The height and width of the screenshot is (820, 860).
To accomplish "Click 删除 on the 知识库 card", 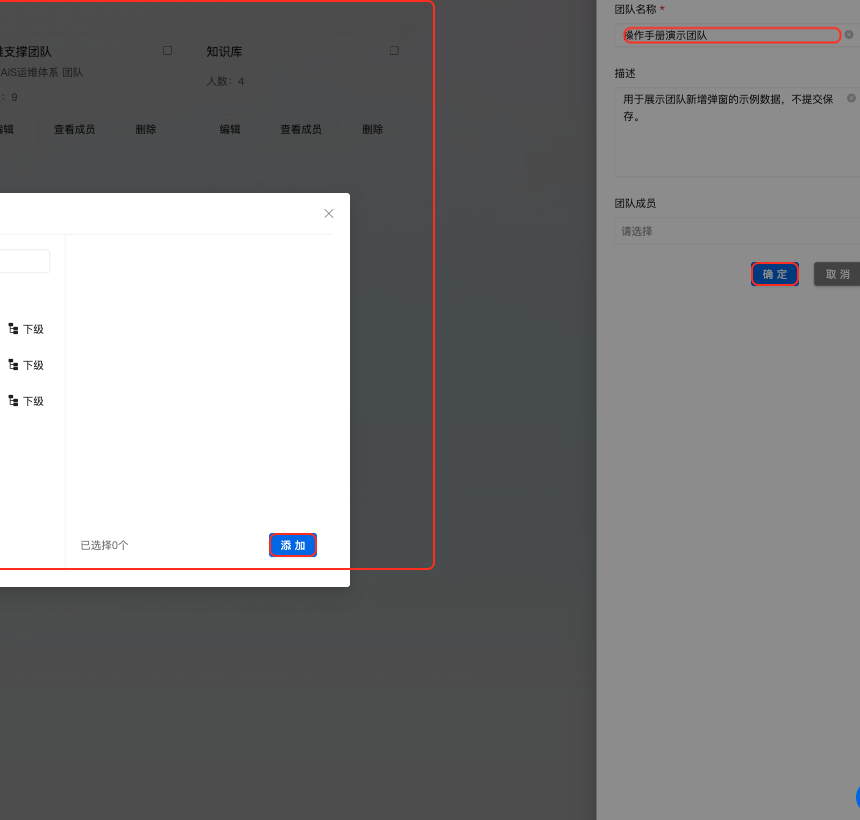I will [373, 130].
